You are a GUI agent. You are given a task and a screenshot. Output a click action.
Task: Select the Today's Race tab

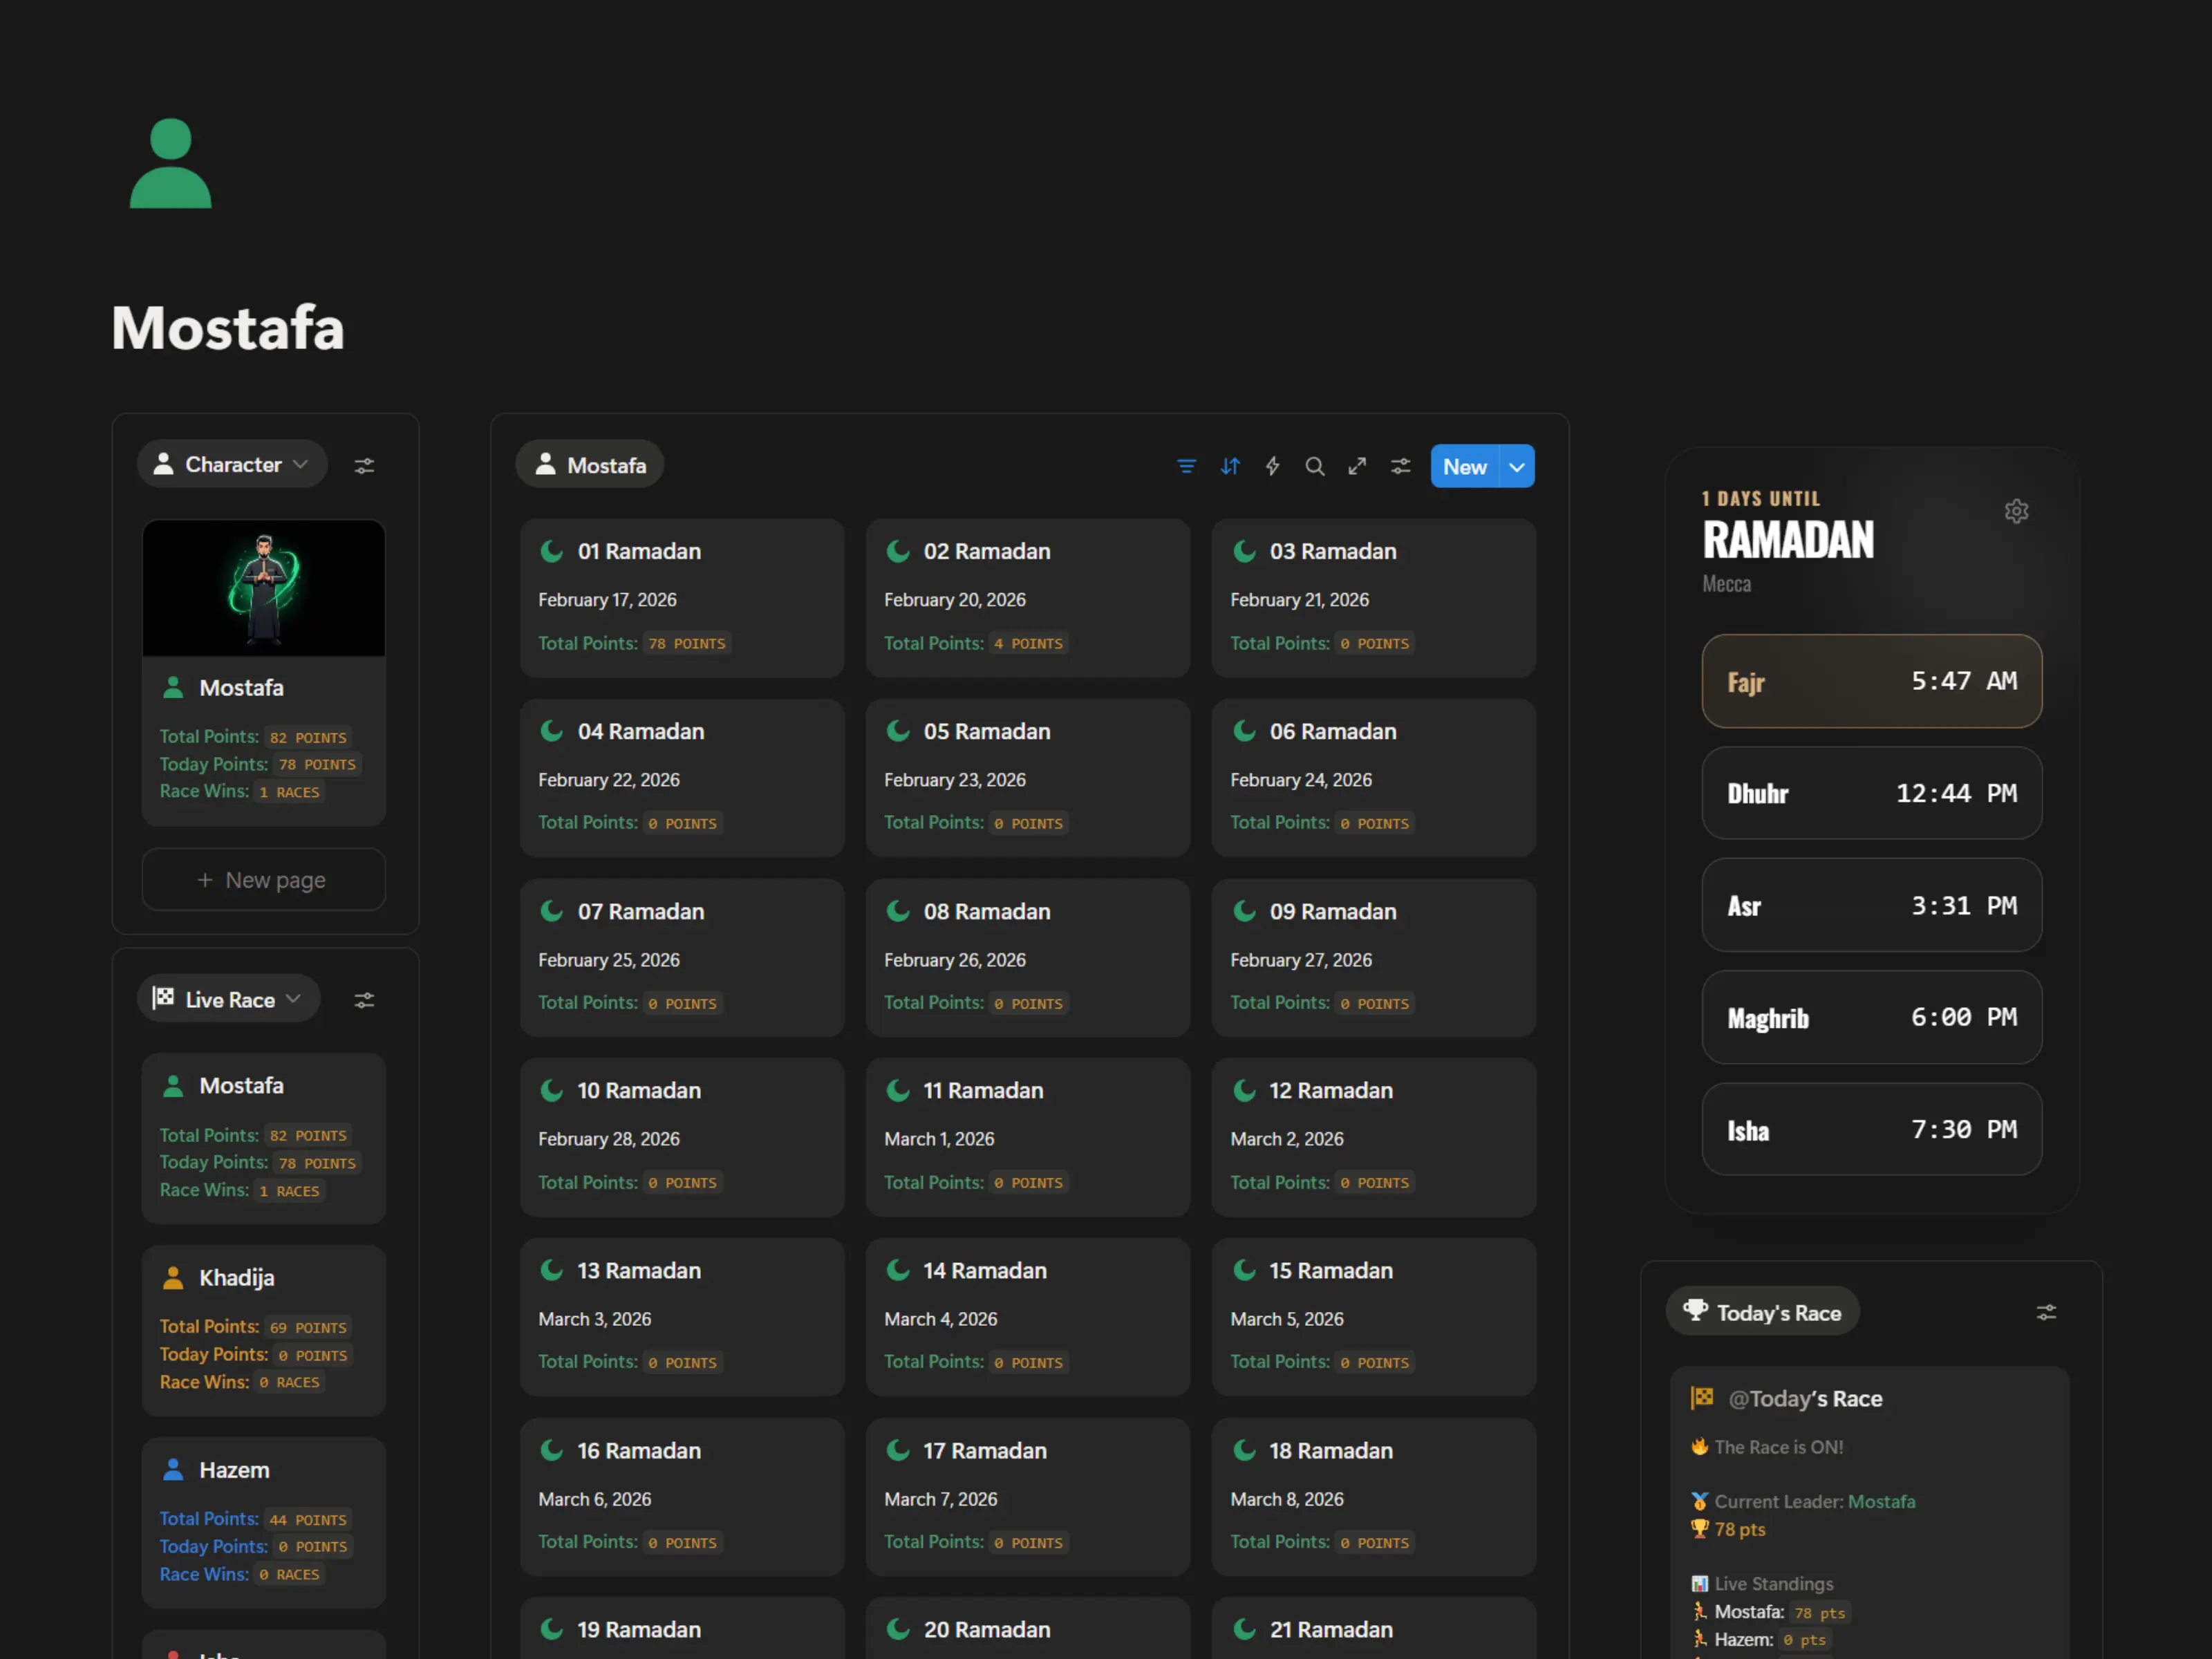click(1762, 1312)
